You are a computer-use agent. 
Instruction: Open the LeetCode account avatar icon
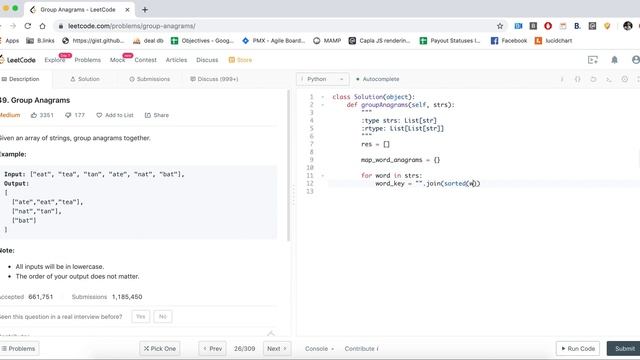(x=636, y=60)
